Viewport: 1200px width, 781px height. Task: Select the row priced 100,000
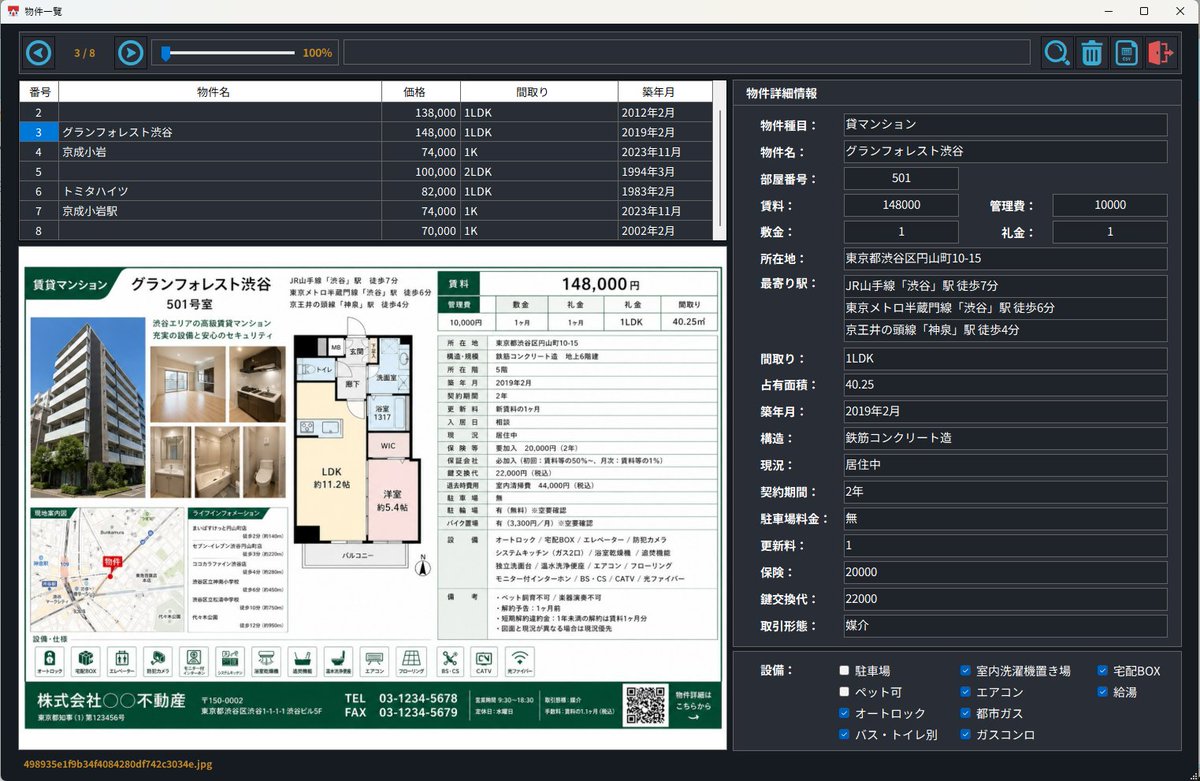click(x=366, y=172)
